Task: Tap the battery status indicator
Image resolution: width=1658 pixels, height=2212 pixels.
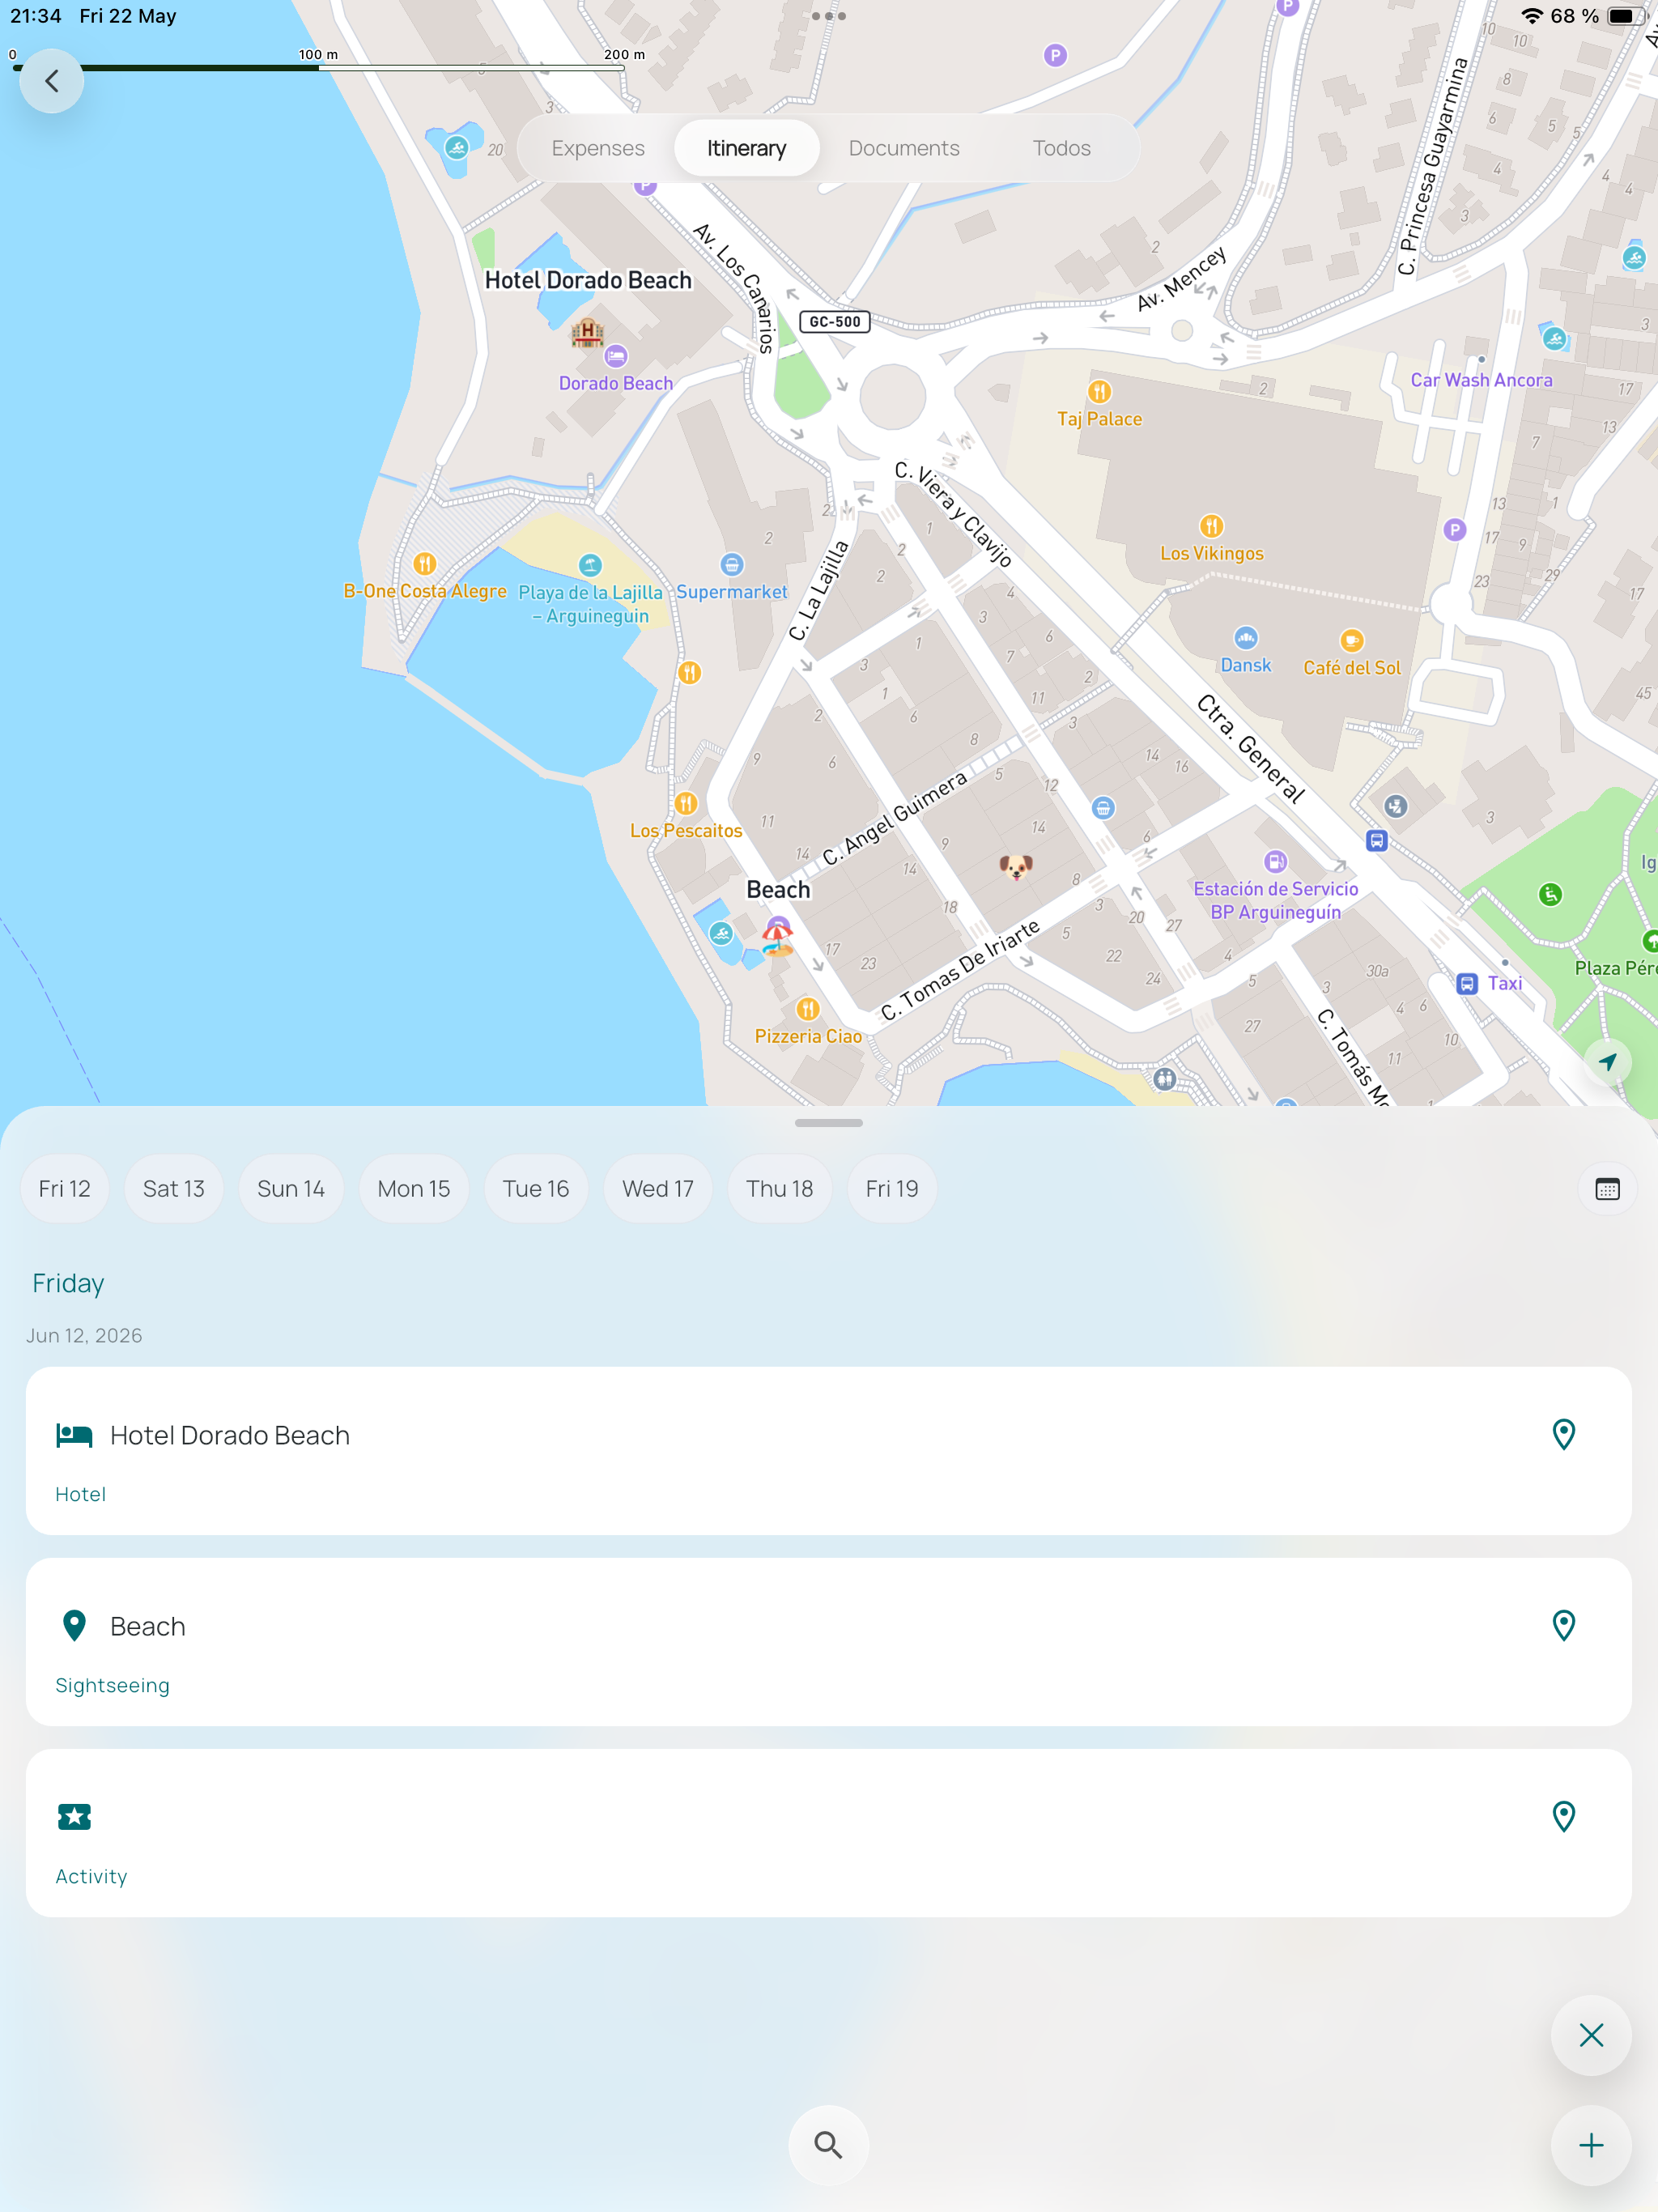Action: [1625, 16]
